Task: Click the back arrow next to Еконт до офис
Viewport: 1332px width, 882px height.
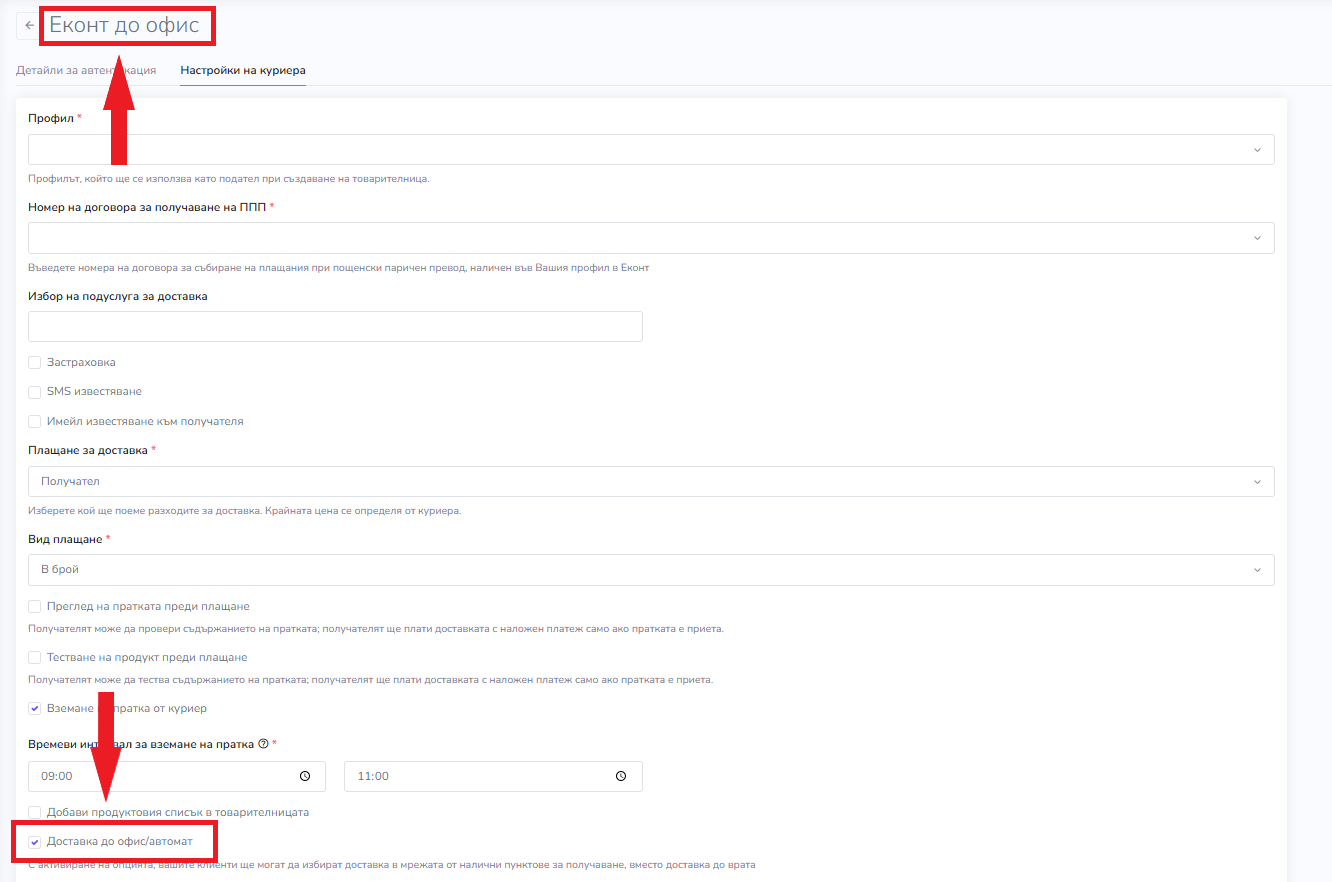Action: click(29, 25)
